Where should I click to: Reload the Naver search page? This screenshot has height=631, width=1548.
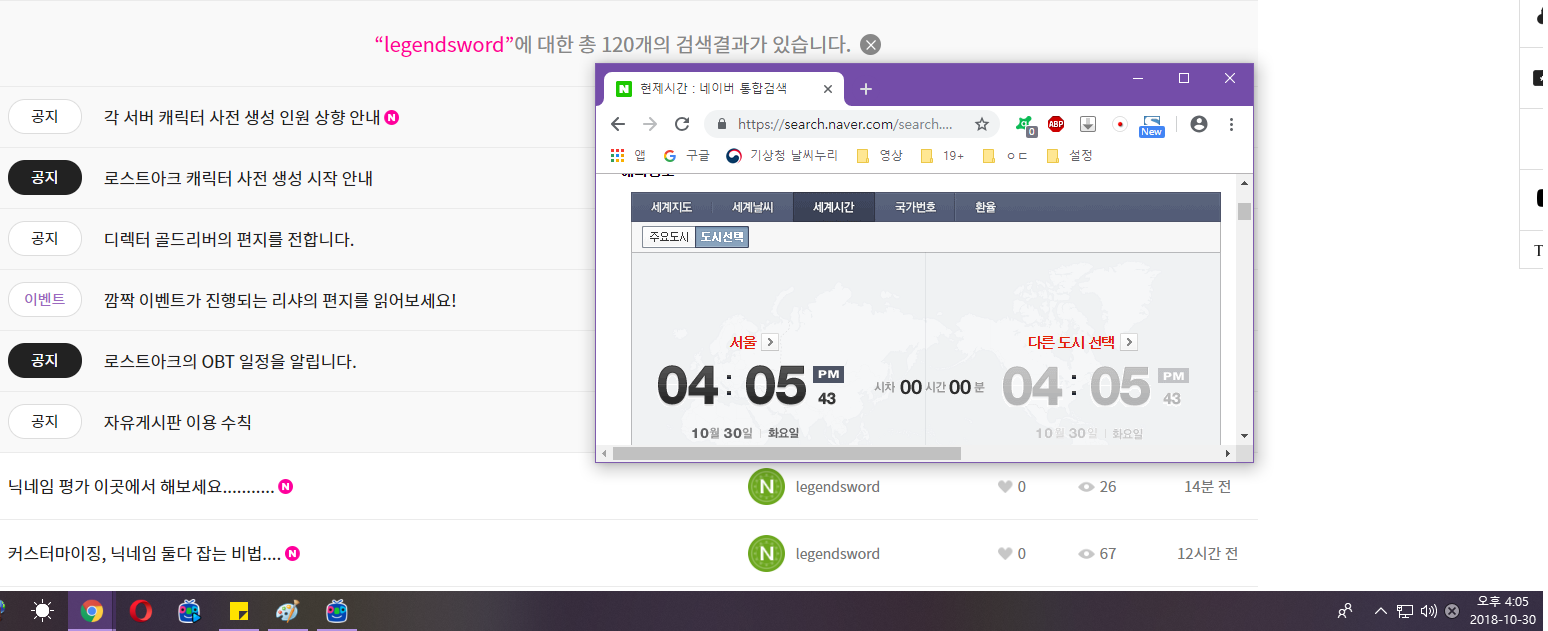[682, 124]
